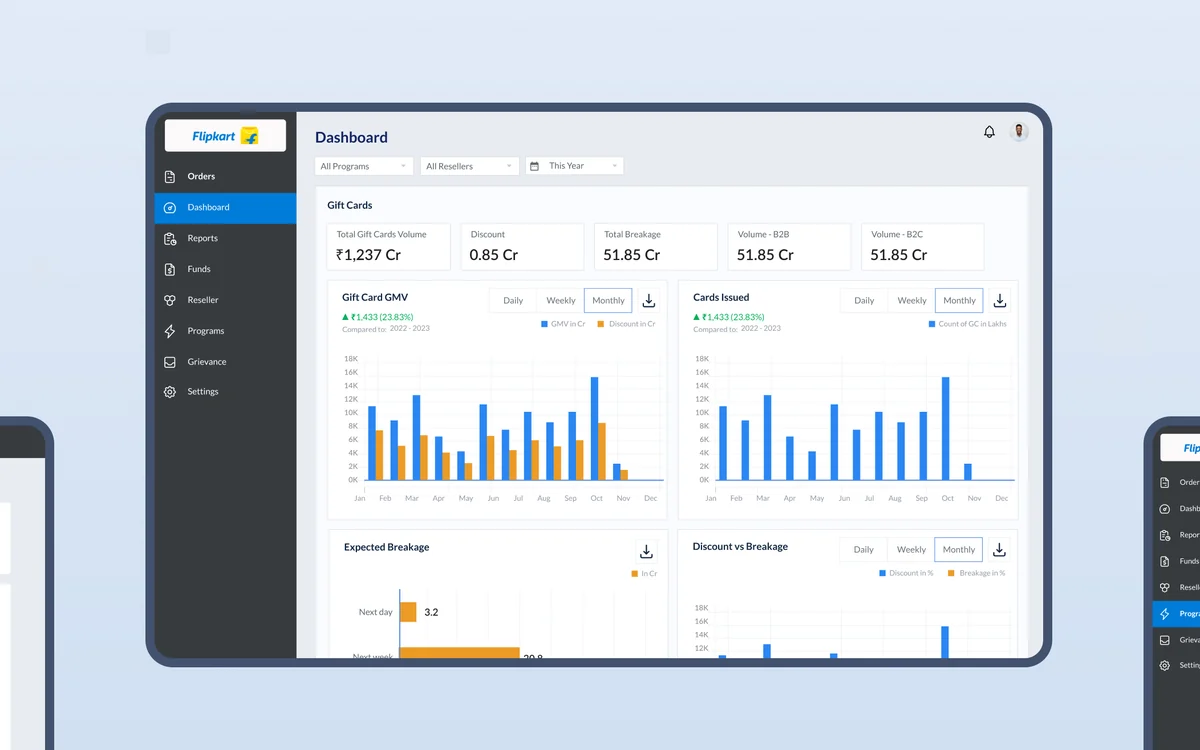
Task: Click the Dashboard gauge icon in sidebar
Action: (170, 207)
